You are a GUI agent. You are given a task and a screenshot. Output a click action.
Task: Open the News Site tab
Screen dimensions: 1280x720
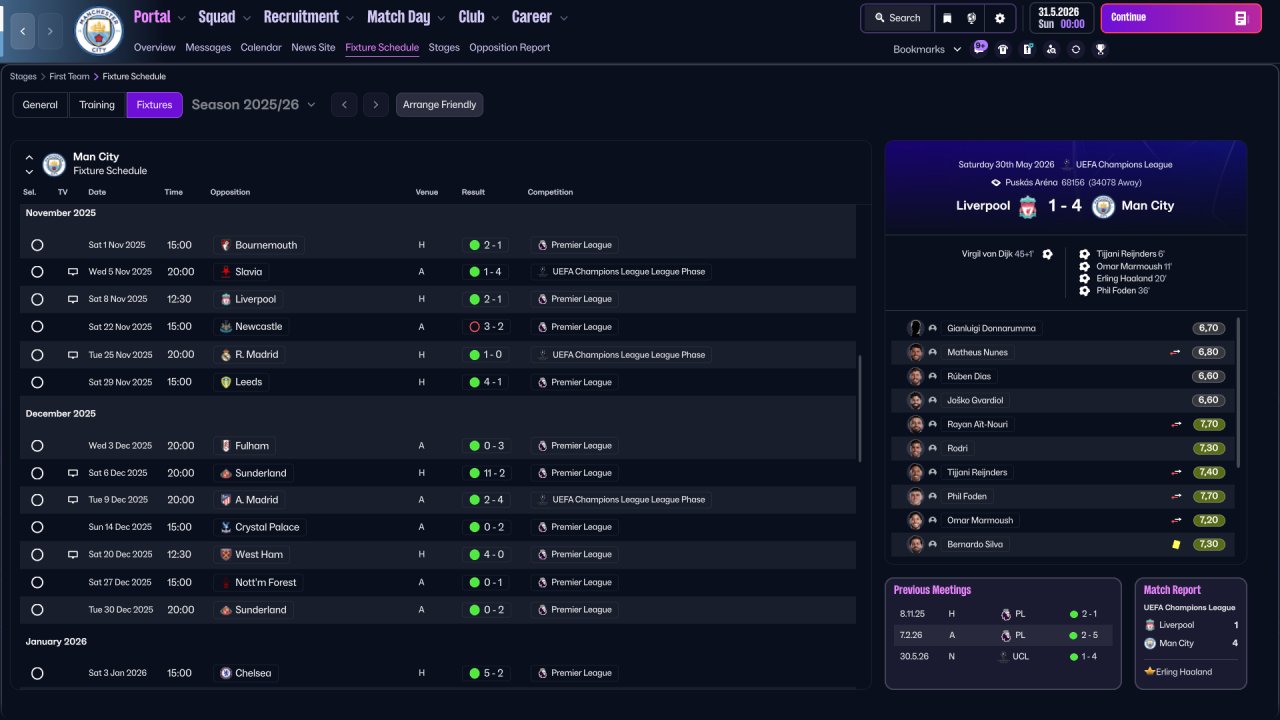click(x=313, y=48)
